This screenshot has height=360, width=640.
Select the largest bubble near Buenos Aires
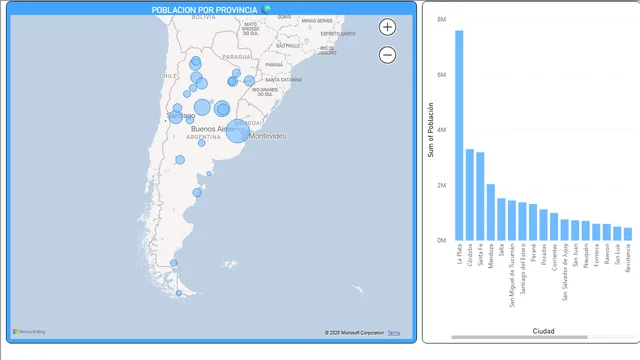pyautogui.click(x=237, y=131)
